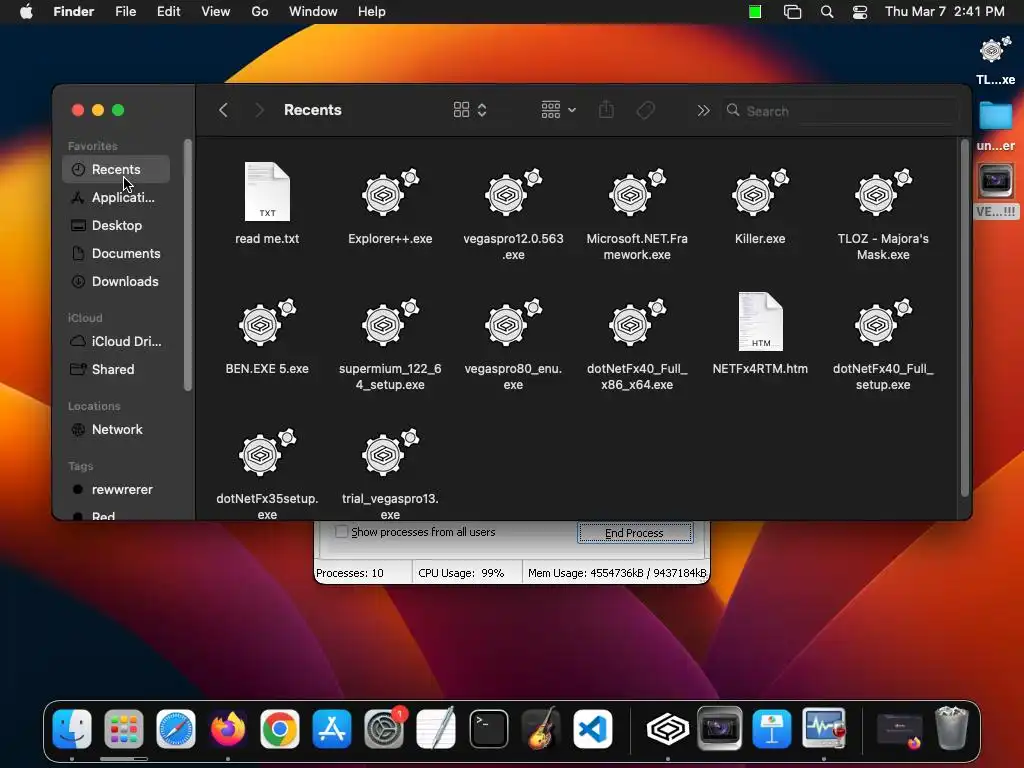Open the Help menu

372,12
